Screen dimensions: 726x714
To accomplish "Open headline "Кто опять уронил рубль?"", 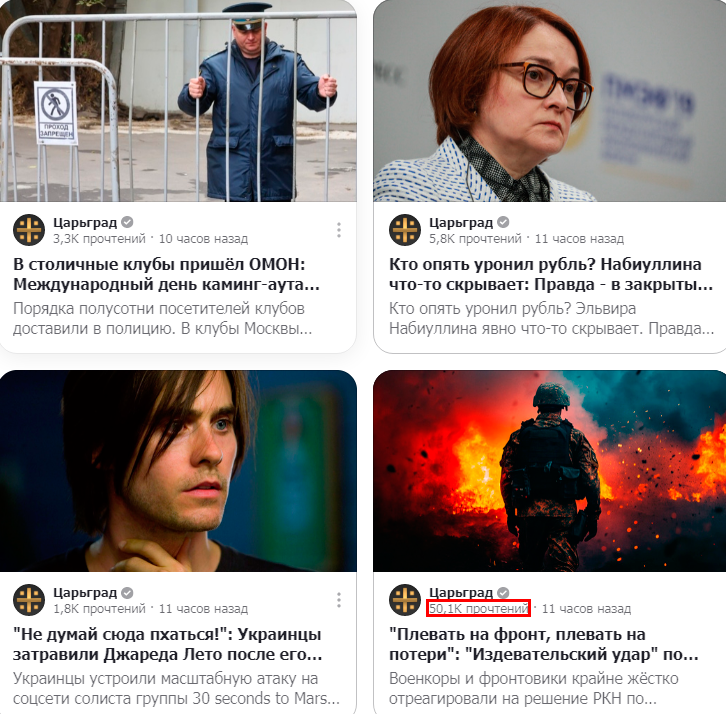I will (x=551, y=274).
